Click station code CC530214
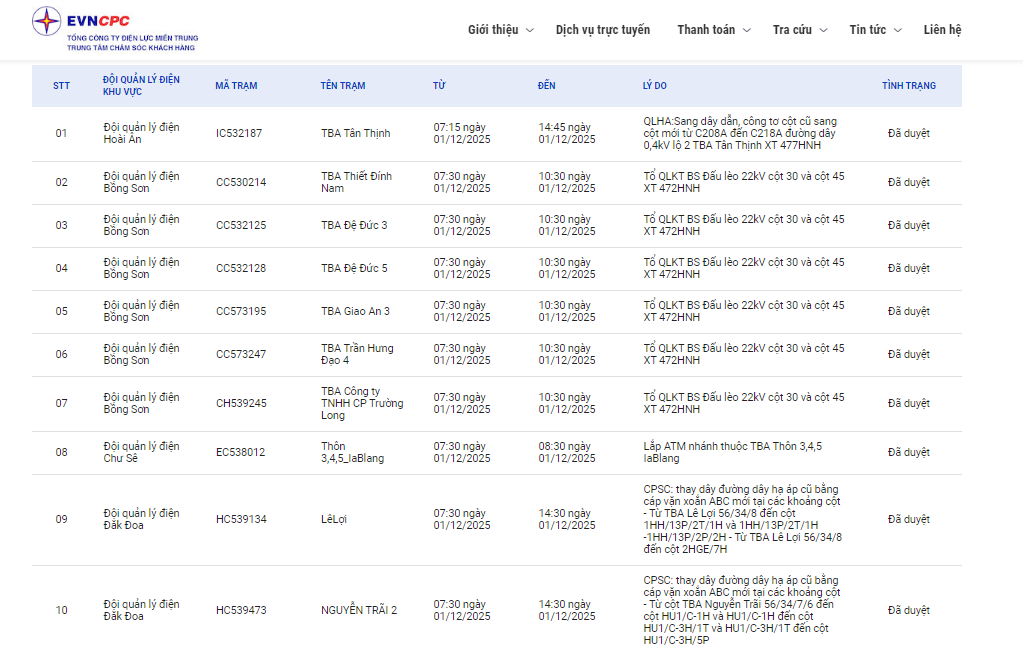Viewport: 1023px width, 653px height. coord(241,183)
